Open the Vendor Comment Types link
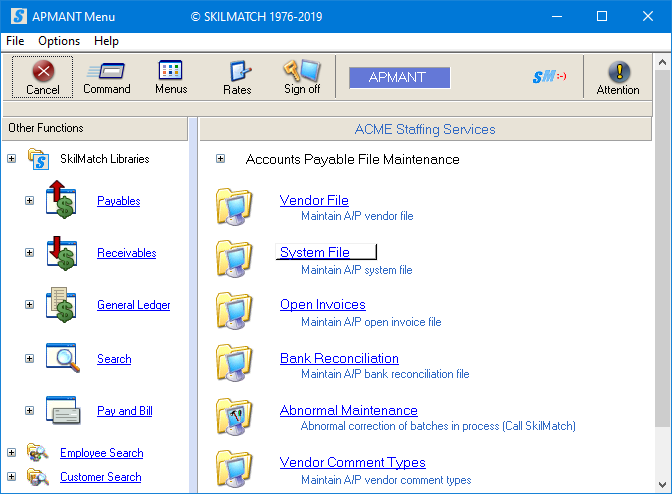This screenshot has width=672, height=494. click(x=353, y=462)
